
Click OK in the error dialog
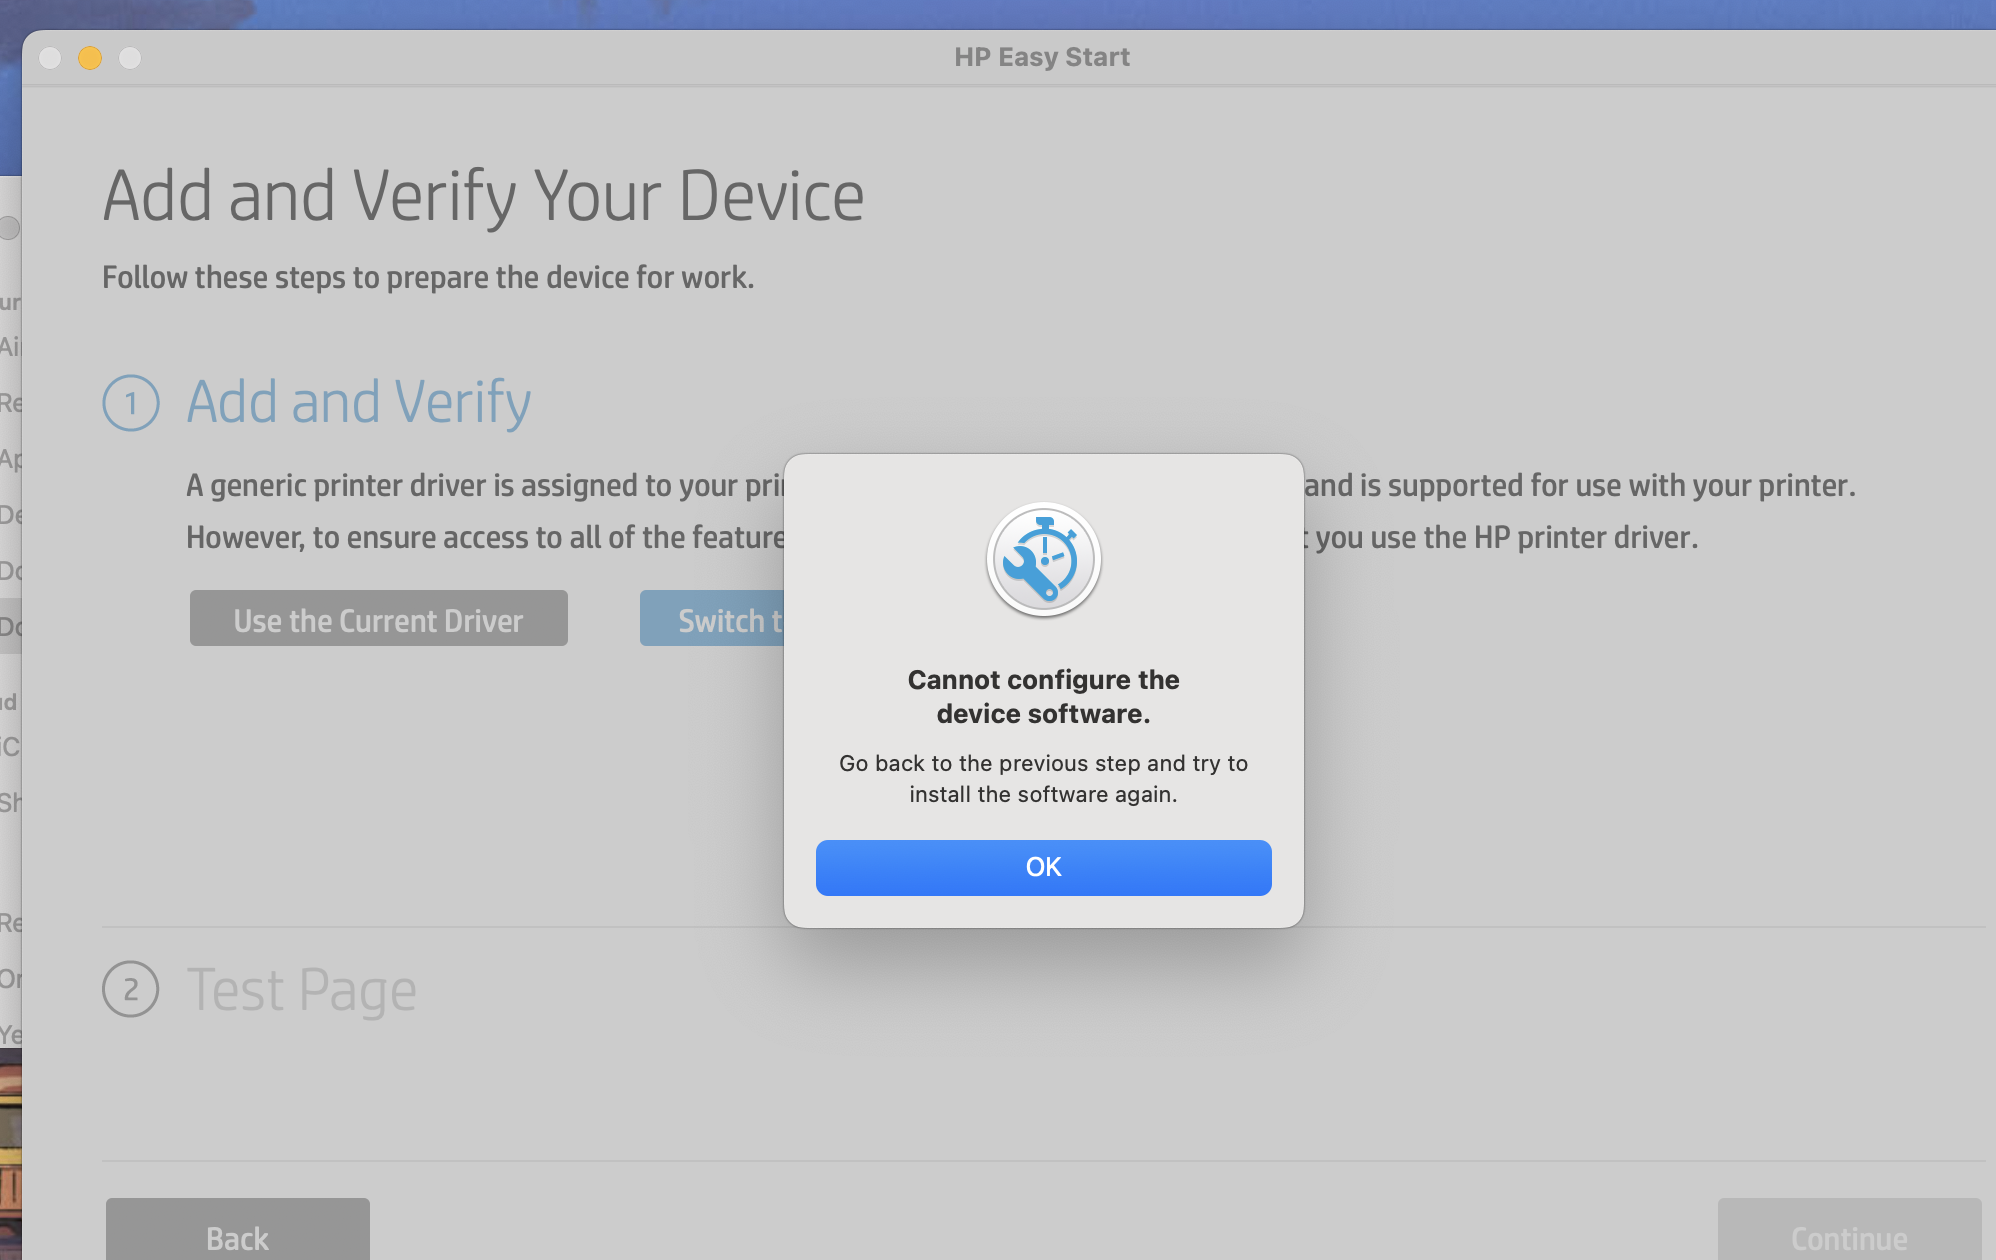(1043, 867)
